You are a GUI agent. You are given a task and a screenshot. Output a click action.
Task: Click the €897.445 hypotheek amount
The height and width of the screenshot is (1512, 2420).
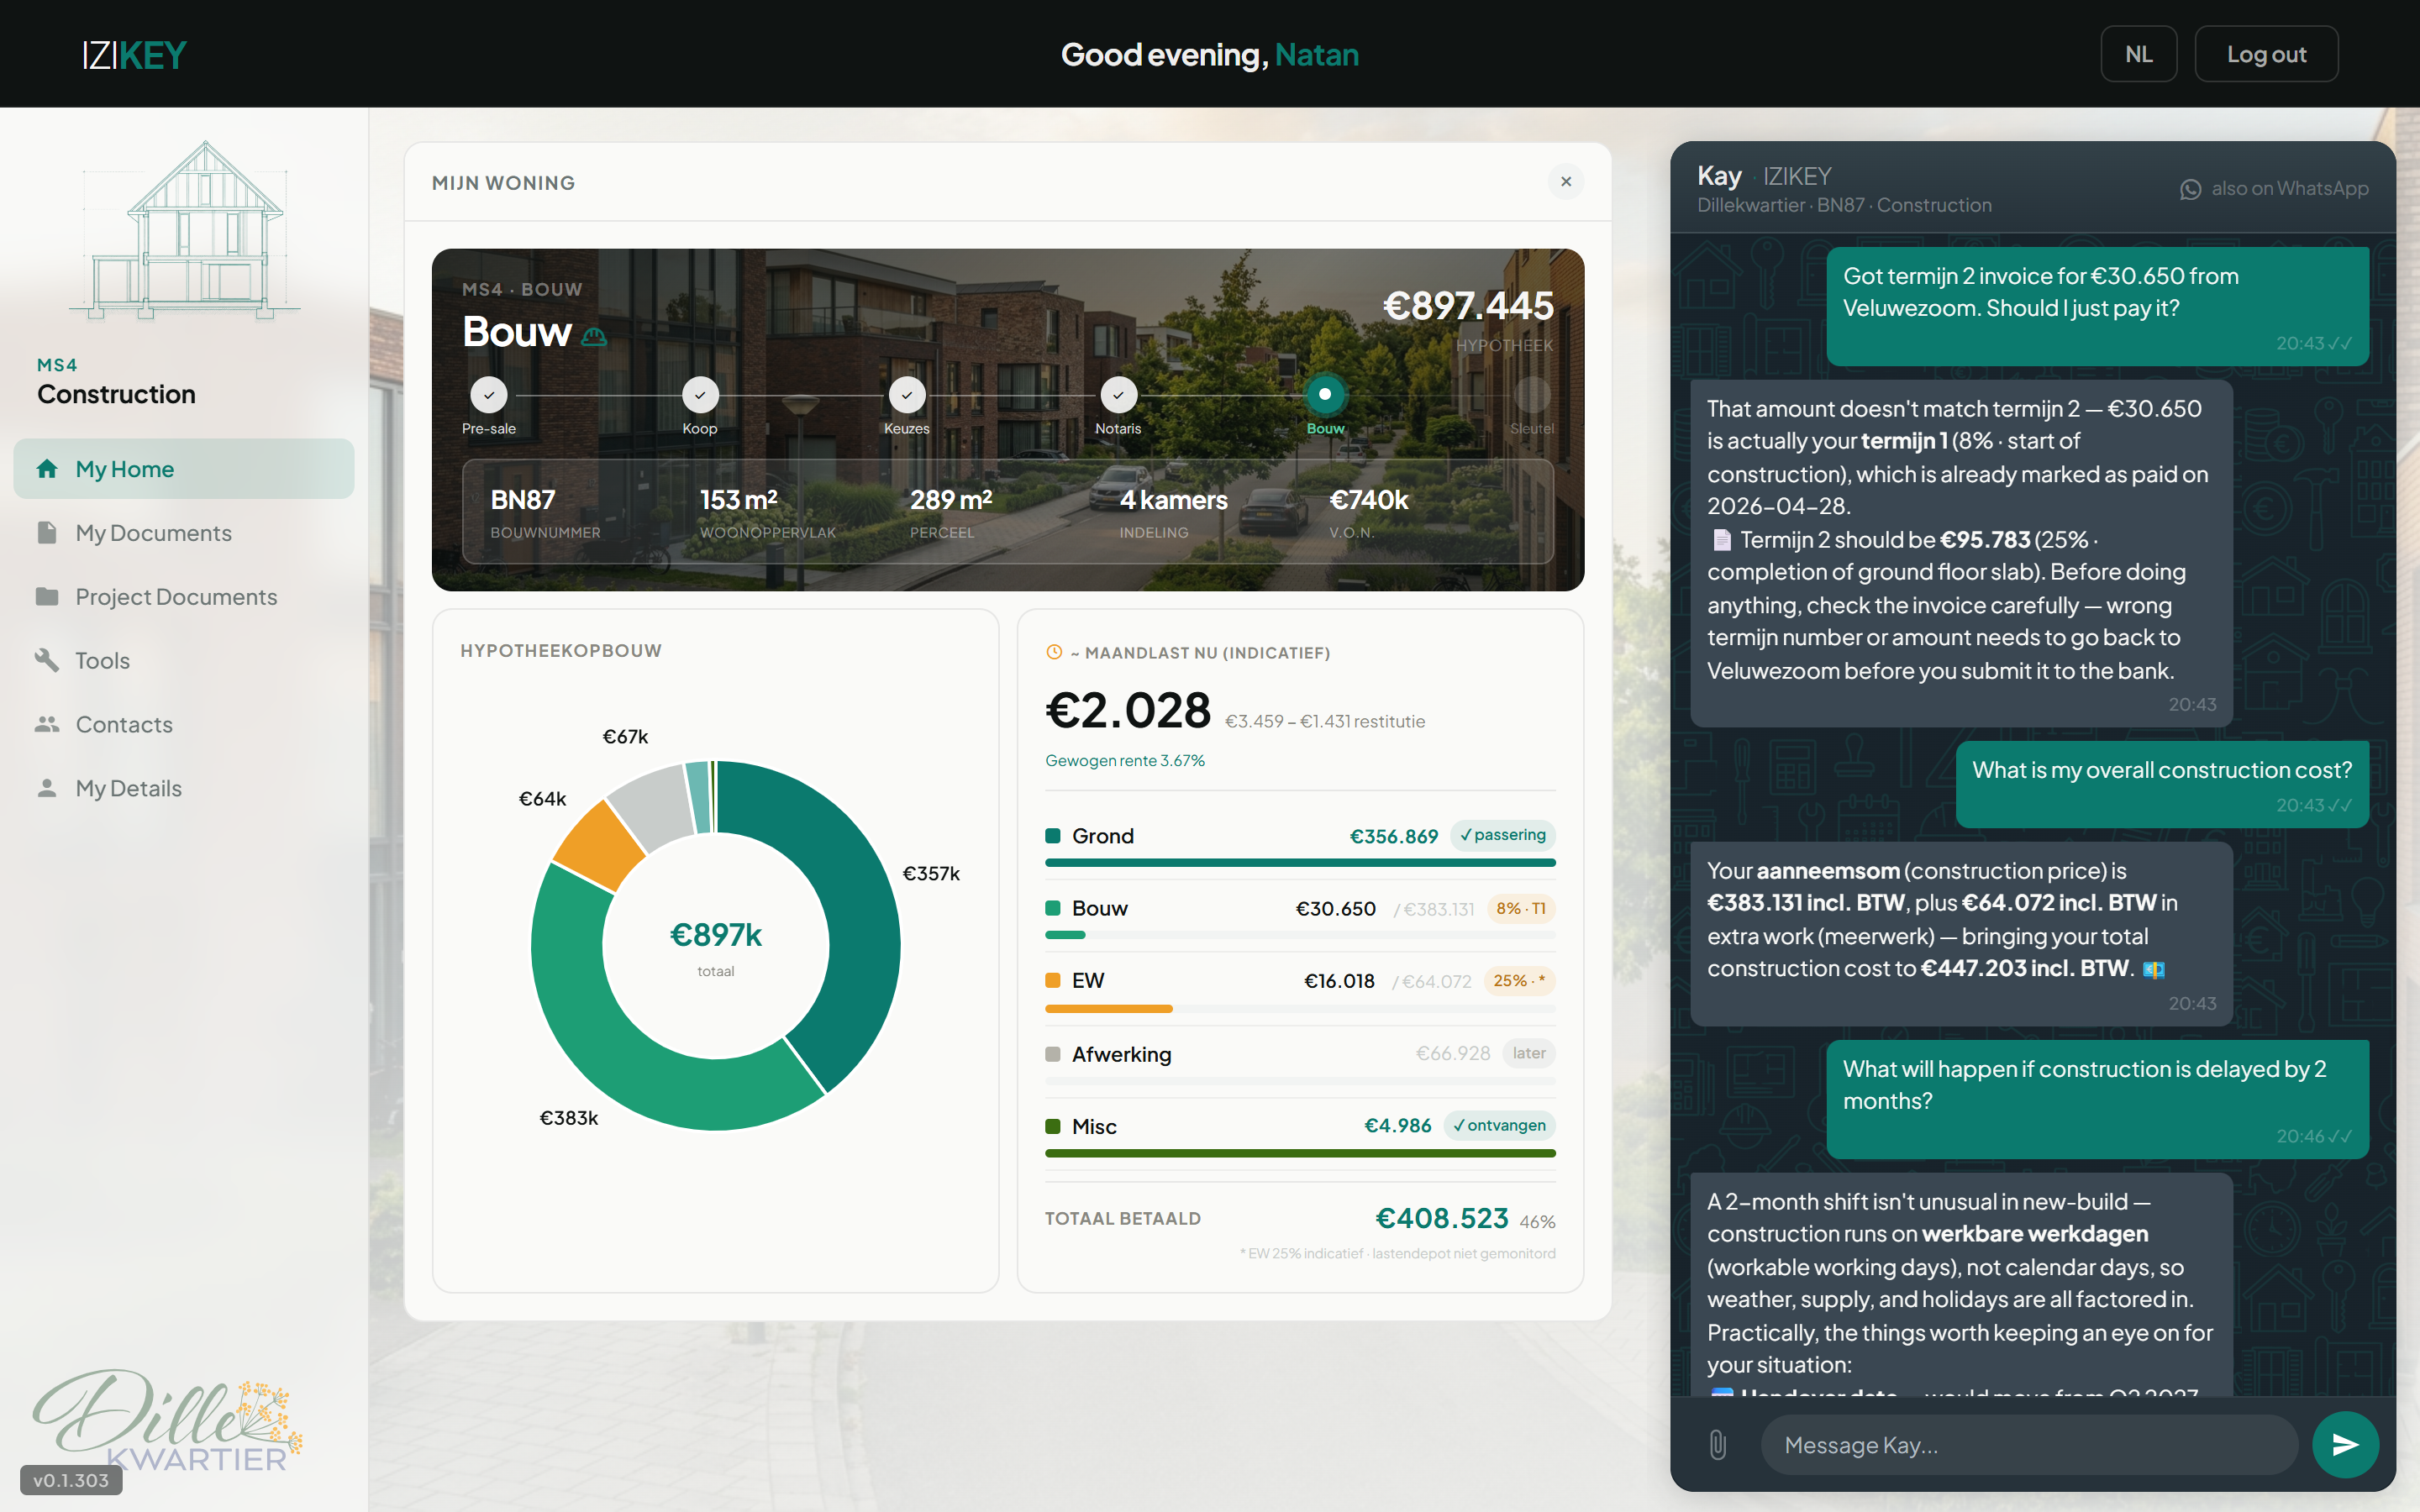[1468, 306]
